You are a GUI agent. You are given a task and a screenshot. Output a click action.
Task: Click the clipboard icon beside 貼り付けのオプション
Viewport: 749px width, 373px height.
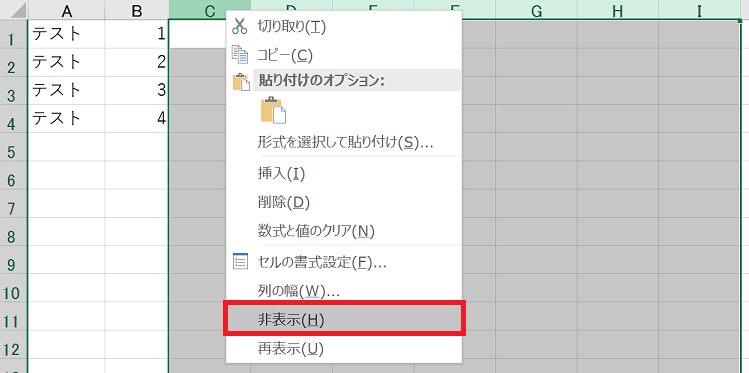(241, 82)
